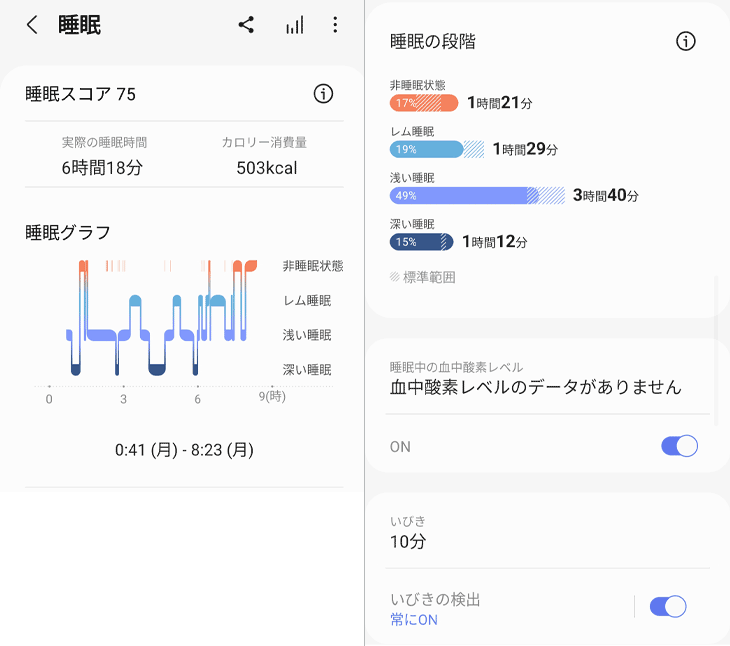Tap the sleep graph chart area
The width and height of the screenshot is (730, 646).
pyautogui.click(x=162, y=318)
